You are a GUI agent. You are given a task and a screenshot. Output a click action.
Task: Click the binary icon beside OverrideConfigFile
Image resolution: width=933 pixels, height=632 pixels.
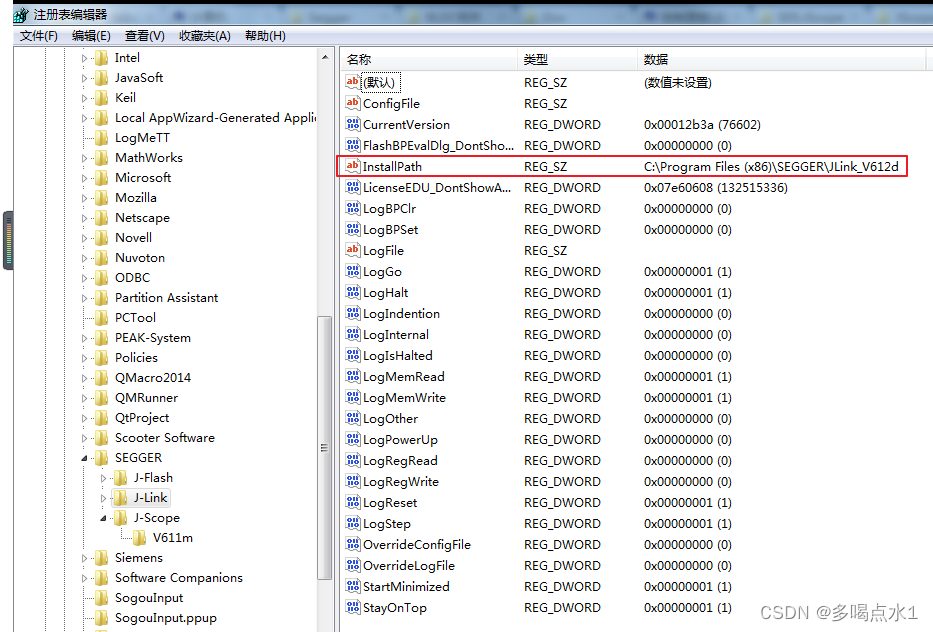pyautogui.click(x=352, y=544)
